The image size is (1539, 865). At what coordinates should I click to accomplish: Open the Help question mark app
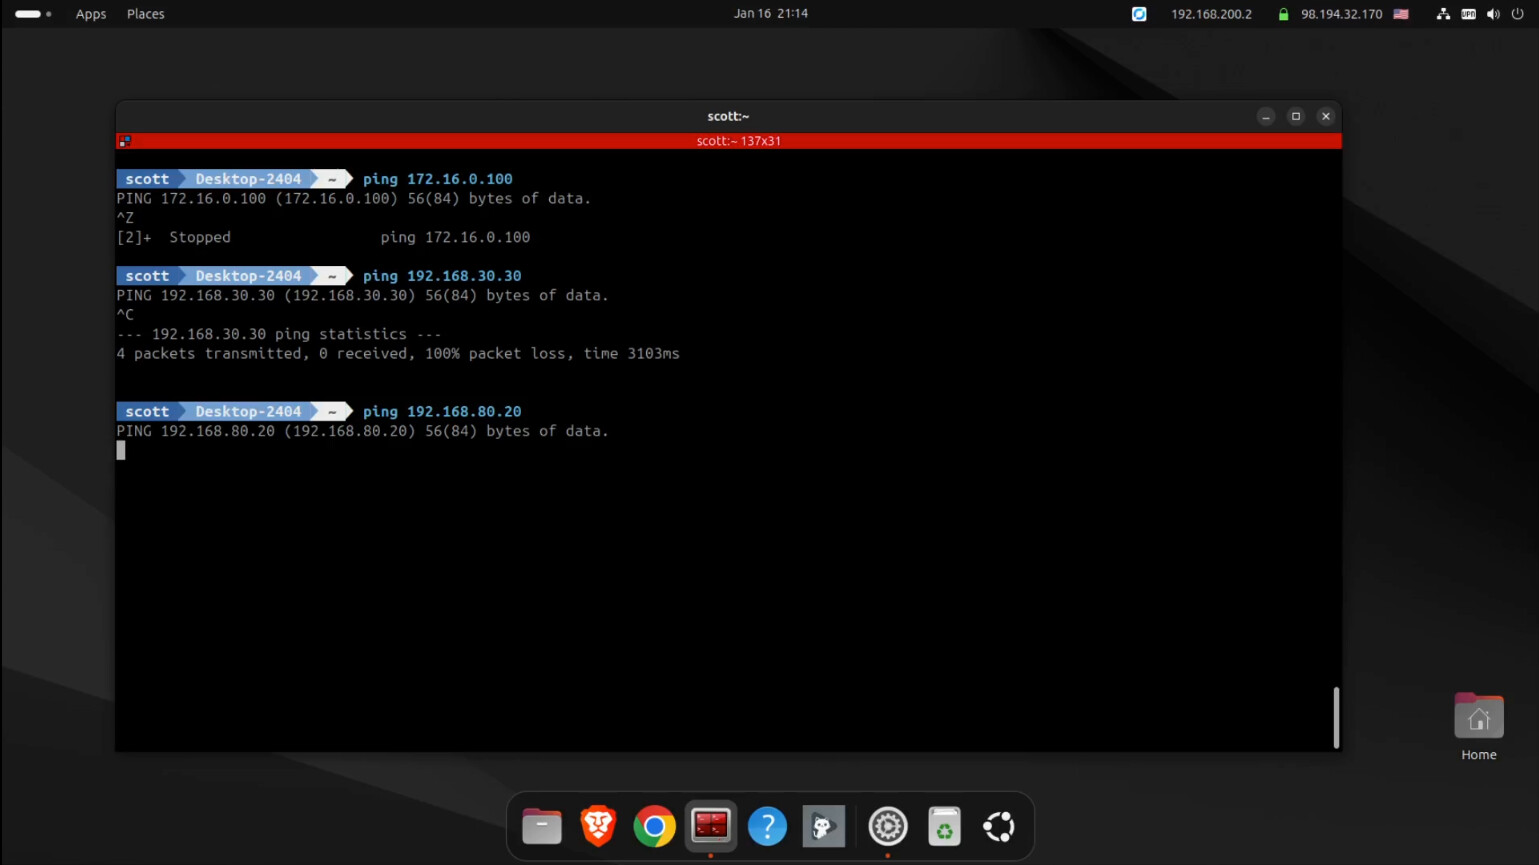pos(767,826)
